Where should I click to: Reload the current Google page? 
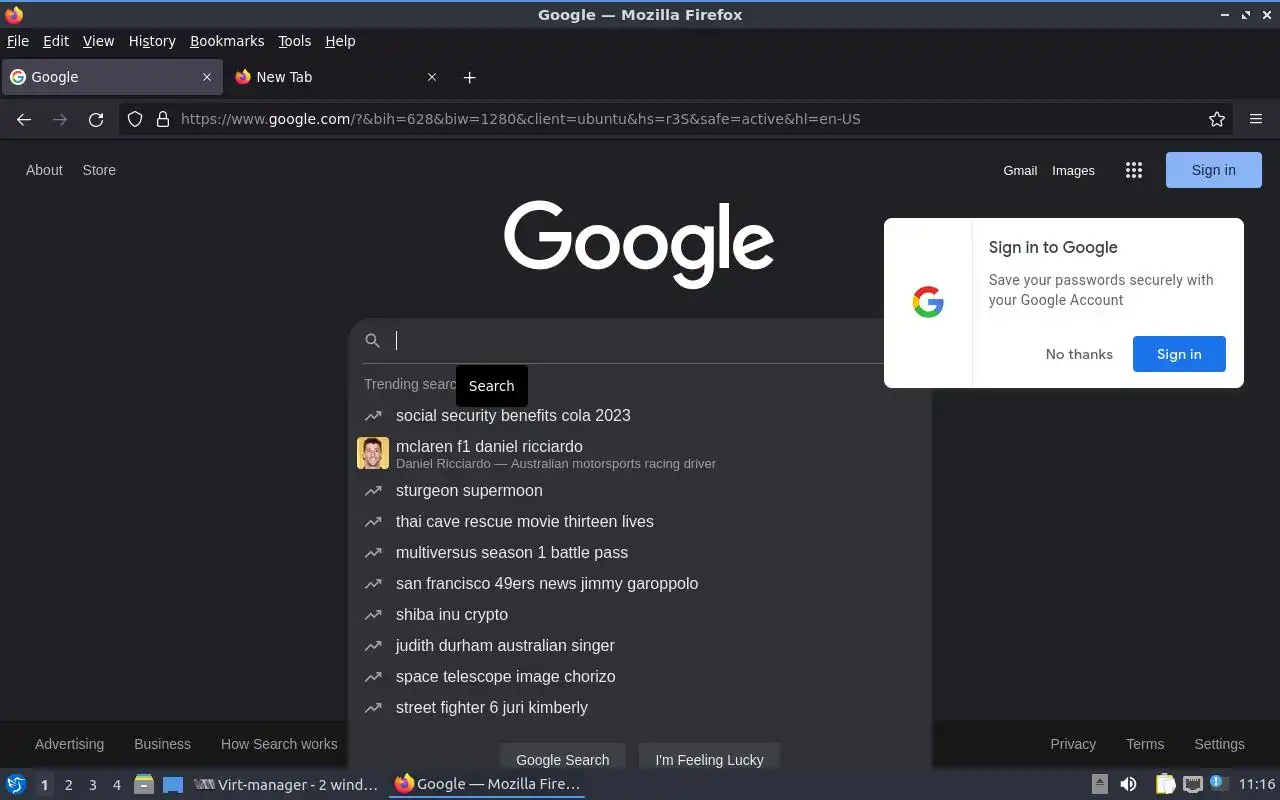(96, 119)
